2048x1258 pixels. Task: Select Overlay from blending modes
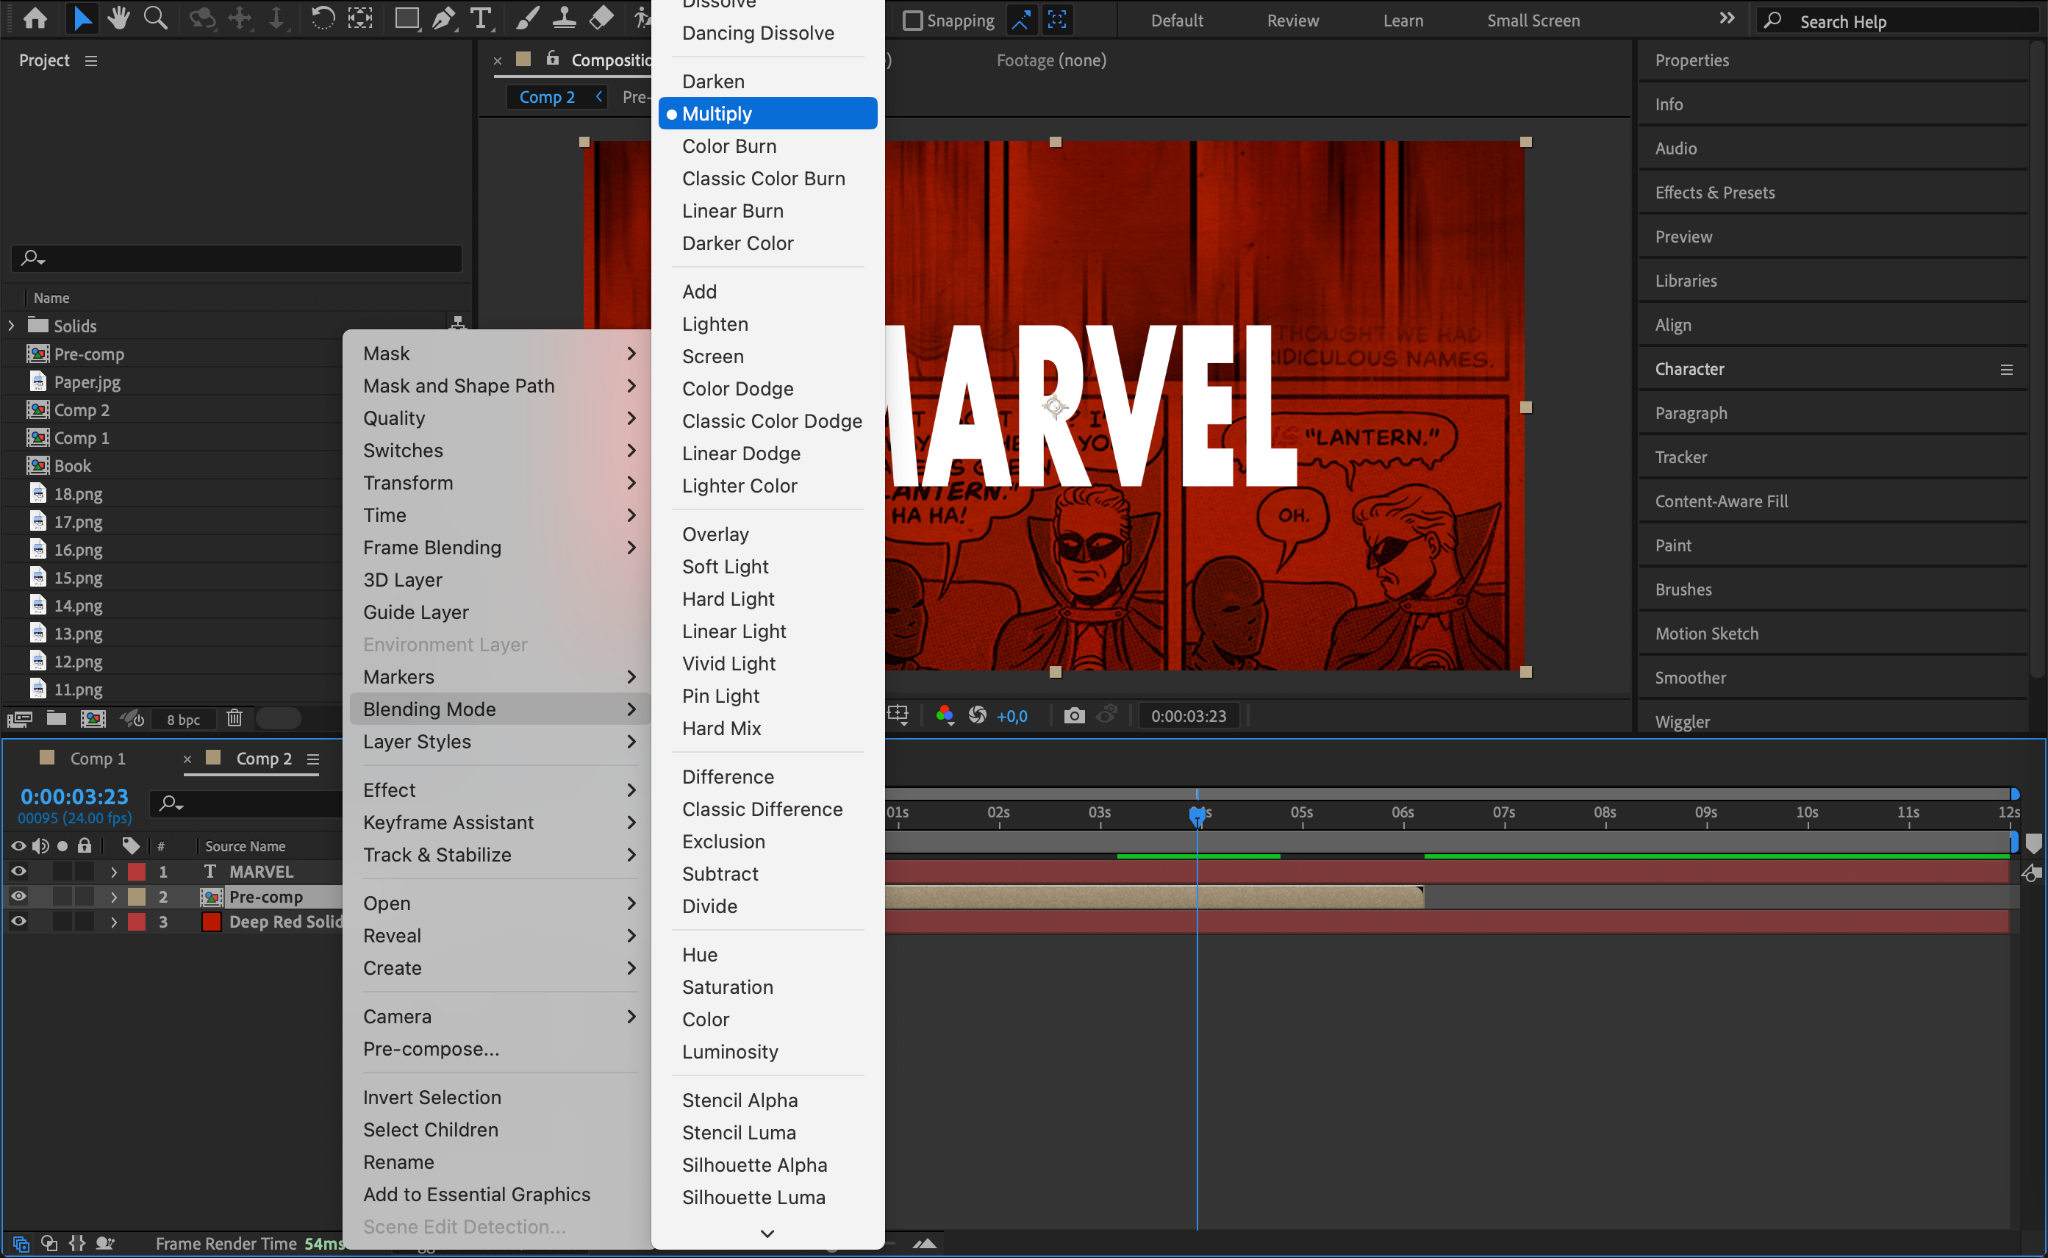(x=714, y=535)
